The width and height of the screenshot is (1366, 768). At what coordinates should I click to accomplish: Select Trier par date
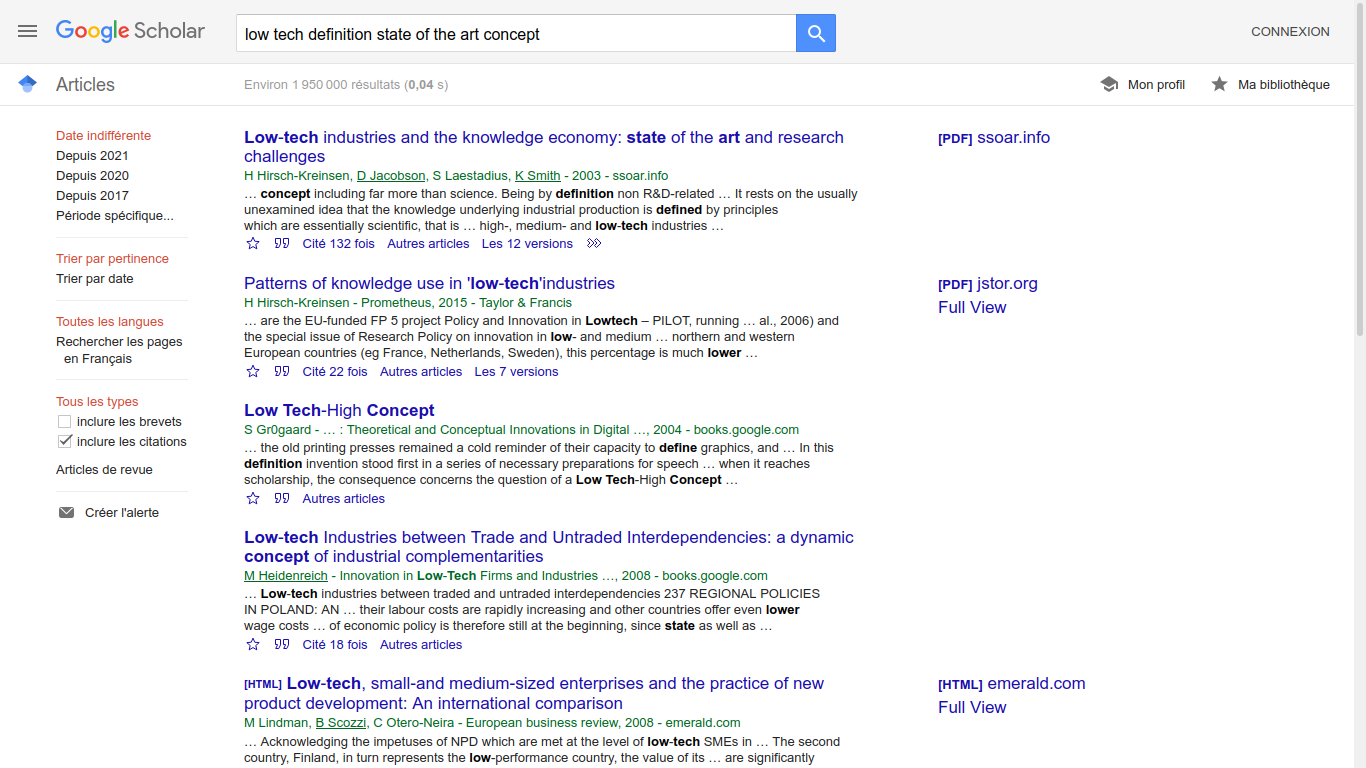pyautogui.click(x=95, y=278)
